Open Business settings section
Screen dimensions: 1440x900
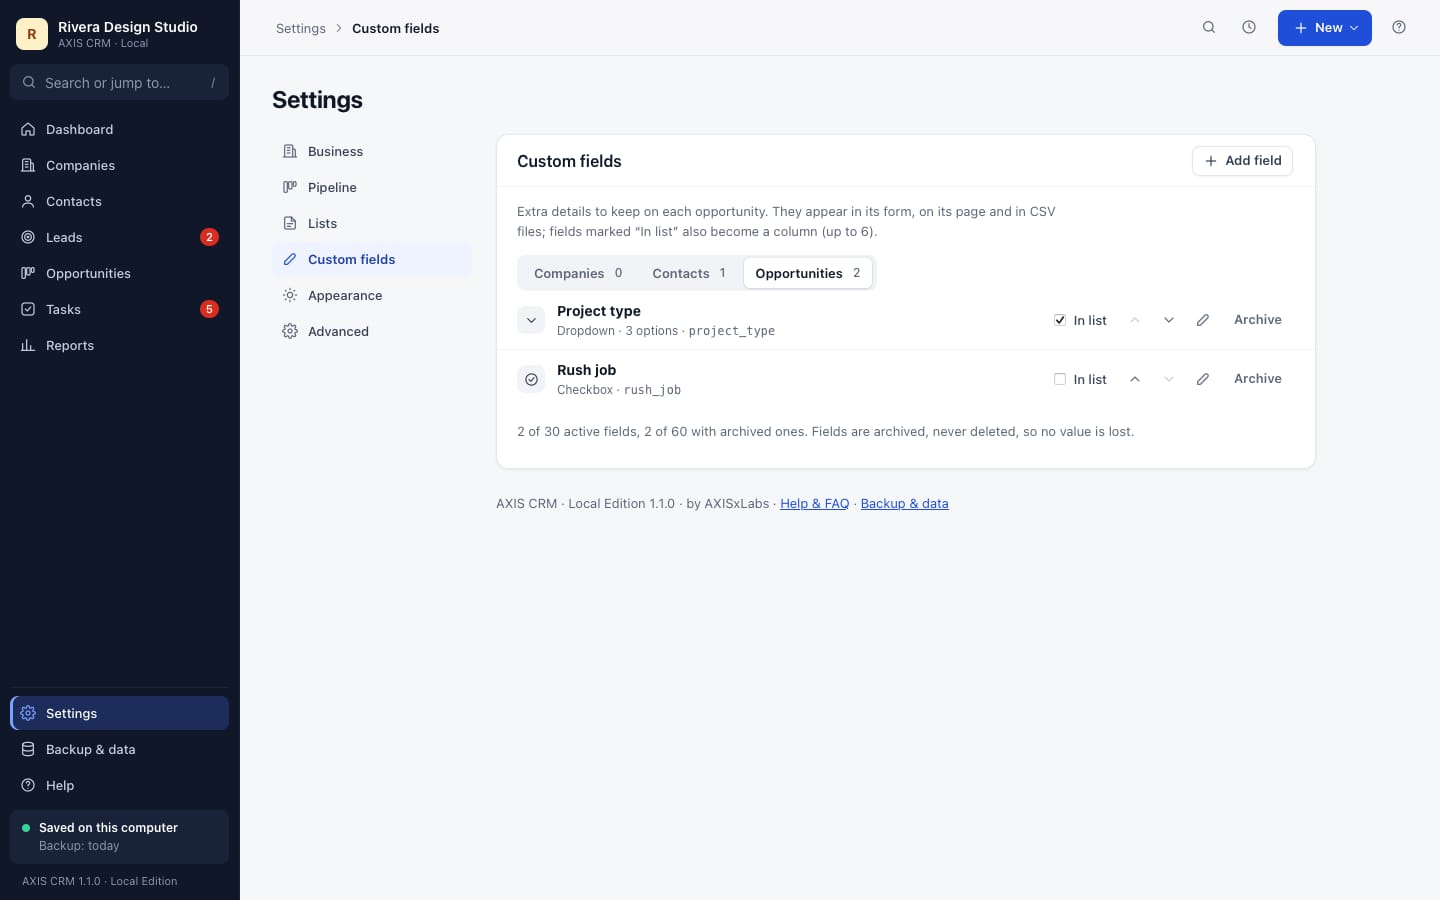(372, 151)
